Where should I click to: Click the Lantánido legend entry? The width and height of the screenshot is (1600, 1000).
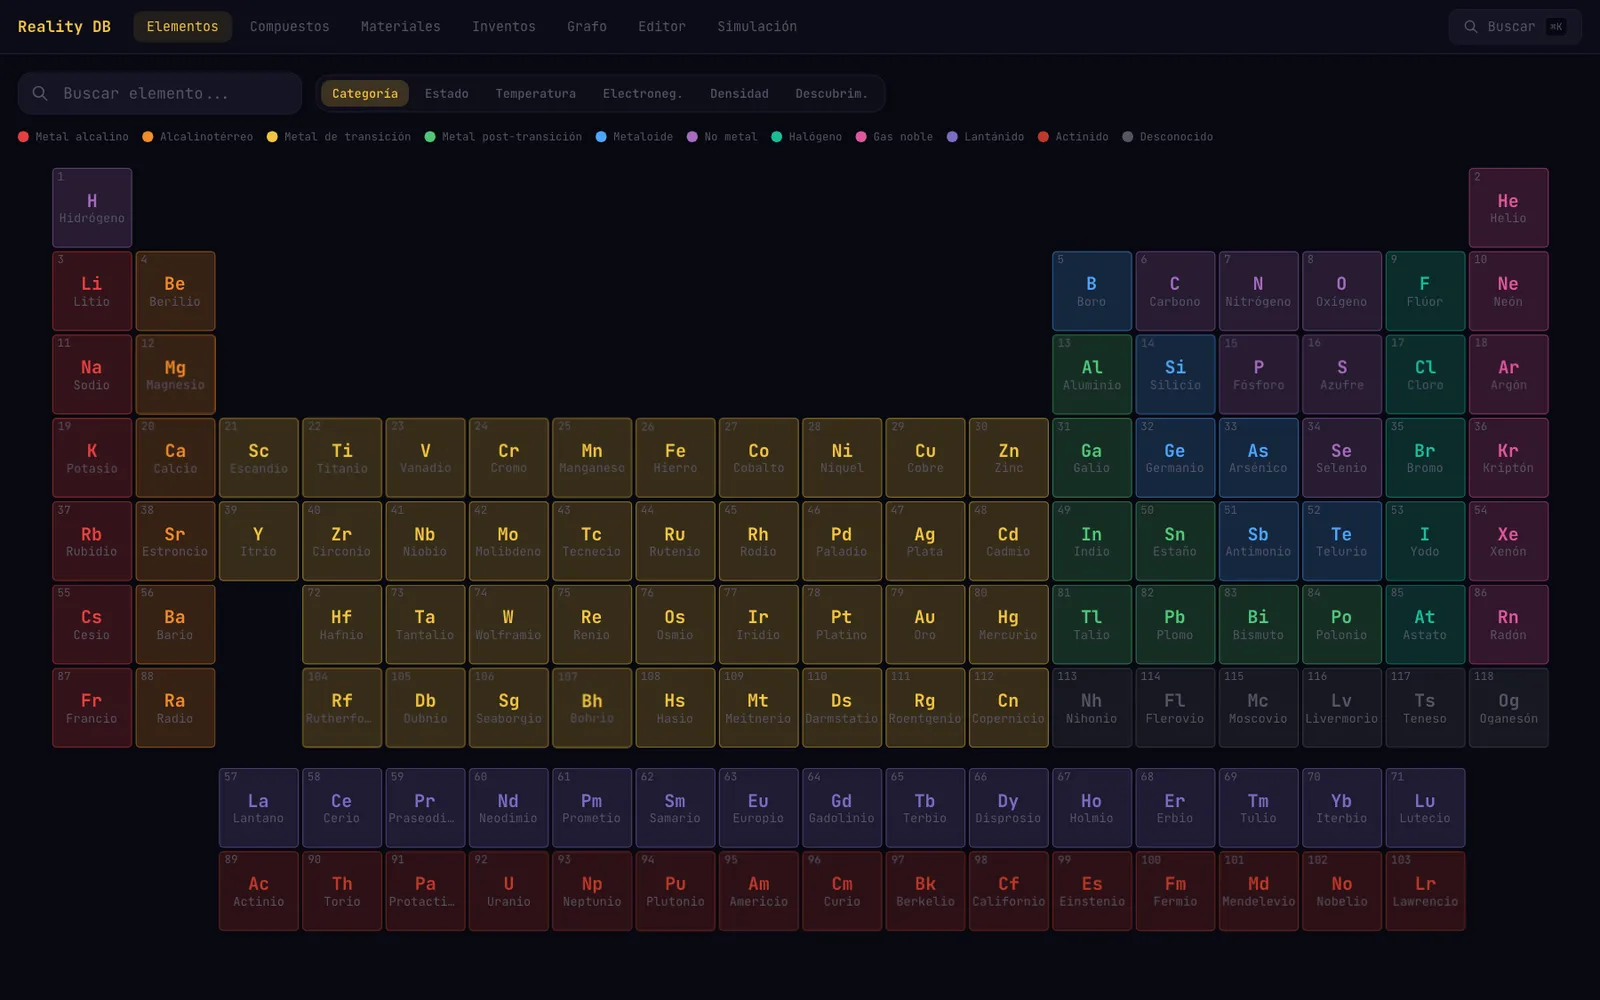click(x=985, y=137)
